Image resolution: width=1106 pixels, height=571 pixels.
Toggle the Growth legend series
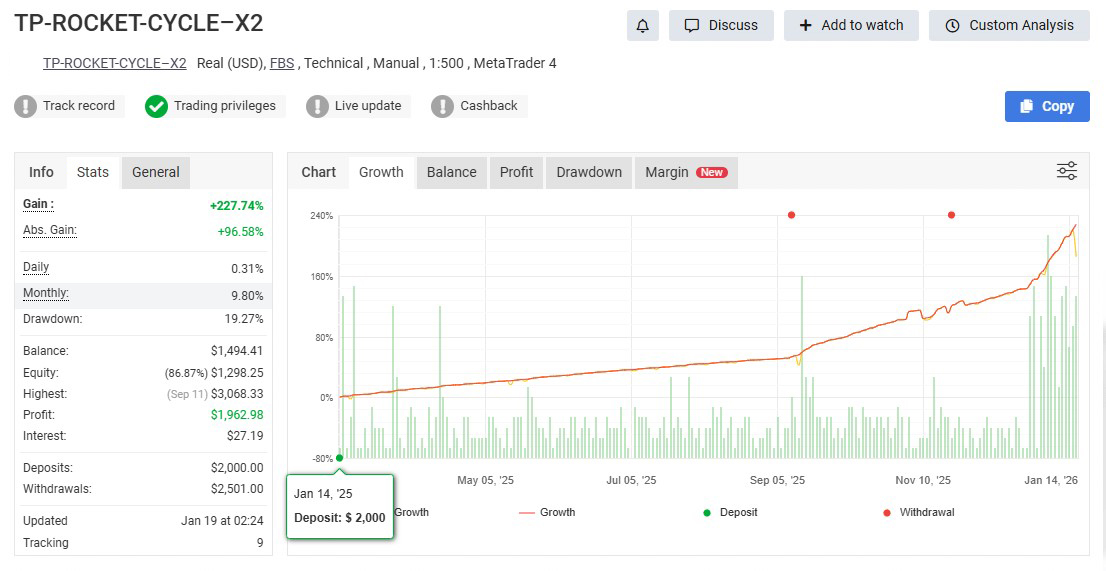(x=547, y=512)
